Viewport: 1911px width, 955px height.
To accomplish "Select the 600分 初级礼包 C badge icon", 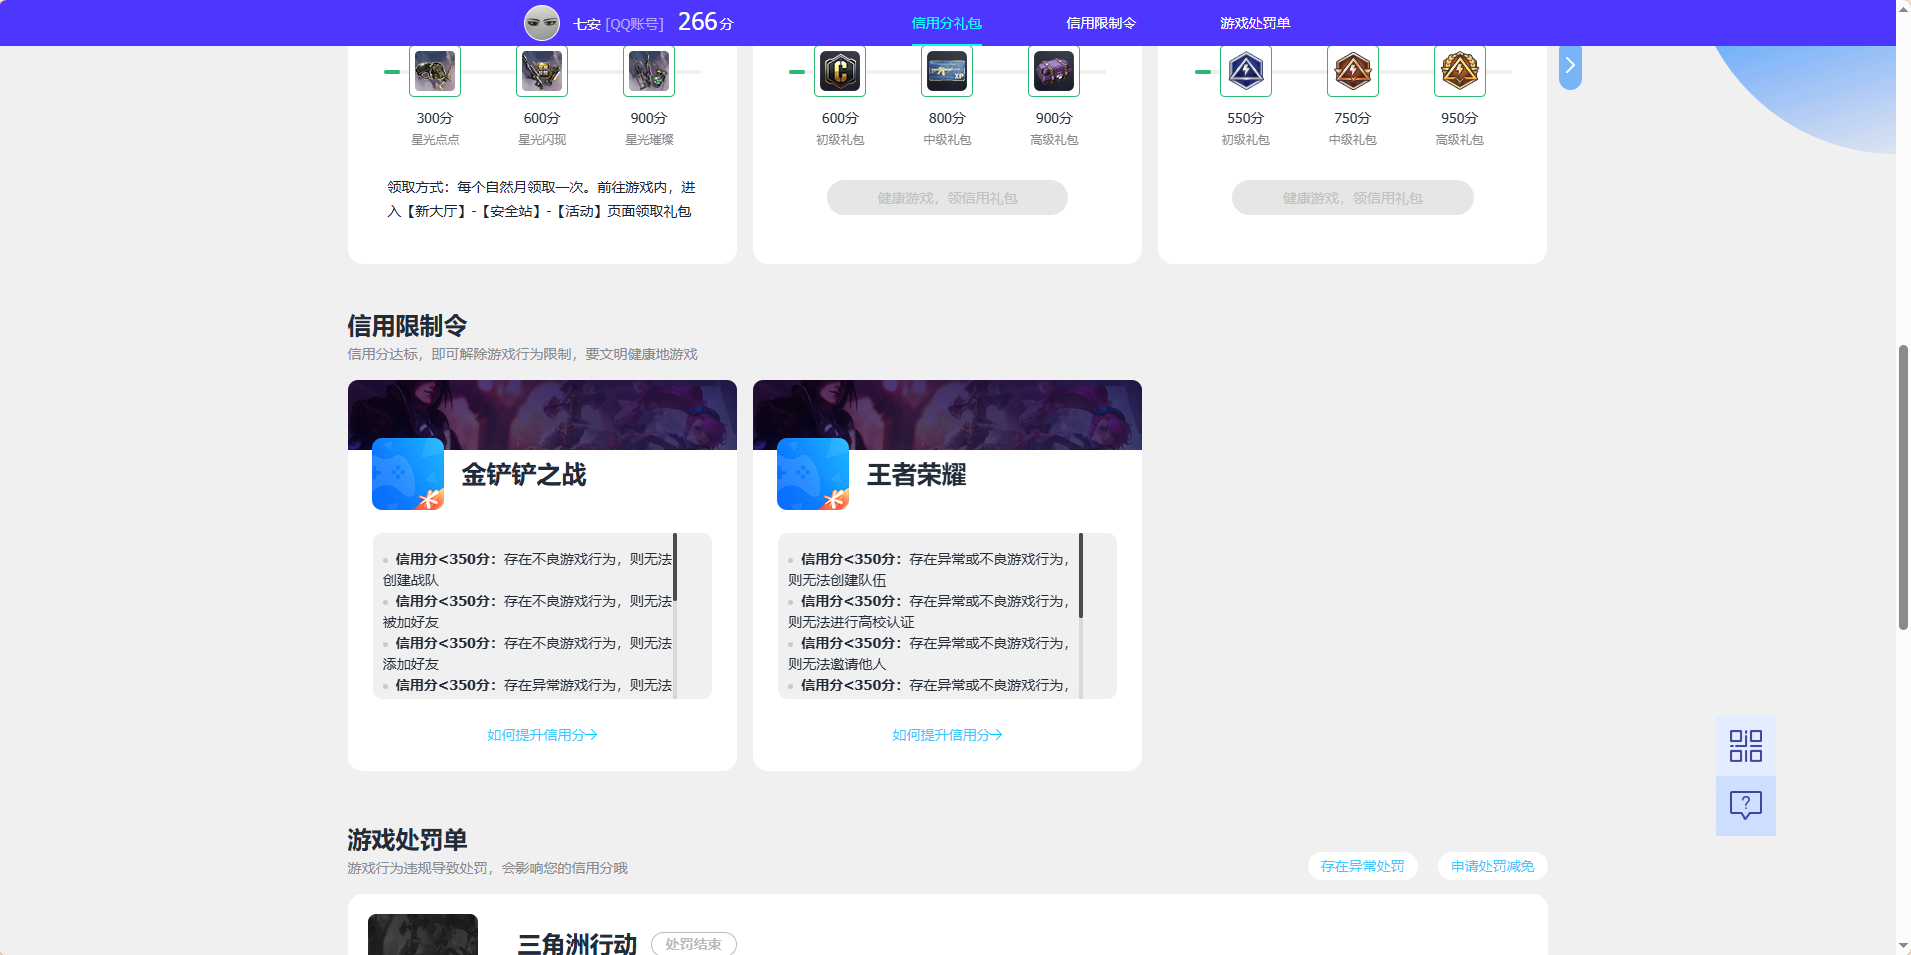I will tap(840, 71).
